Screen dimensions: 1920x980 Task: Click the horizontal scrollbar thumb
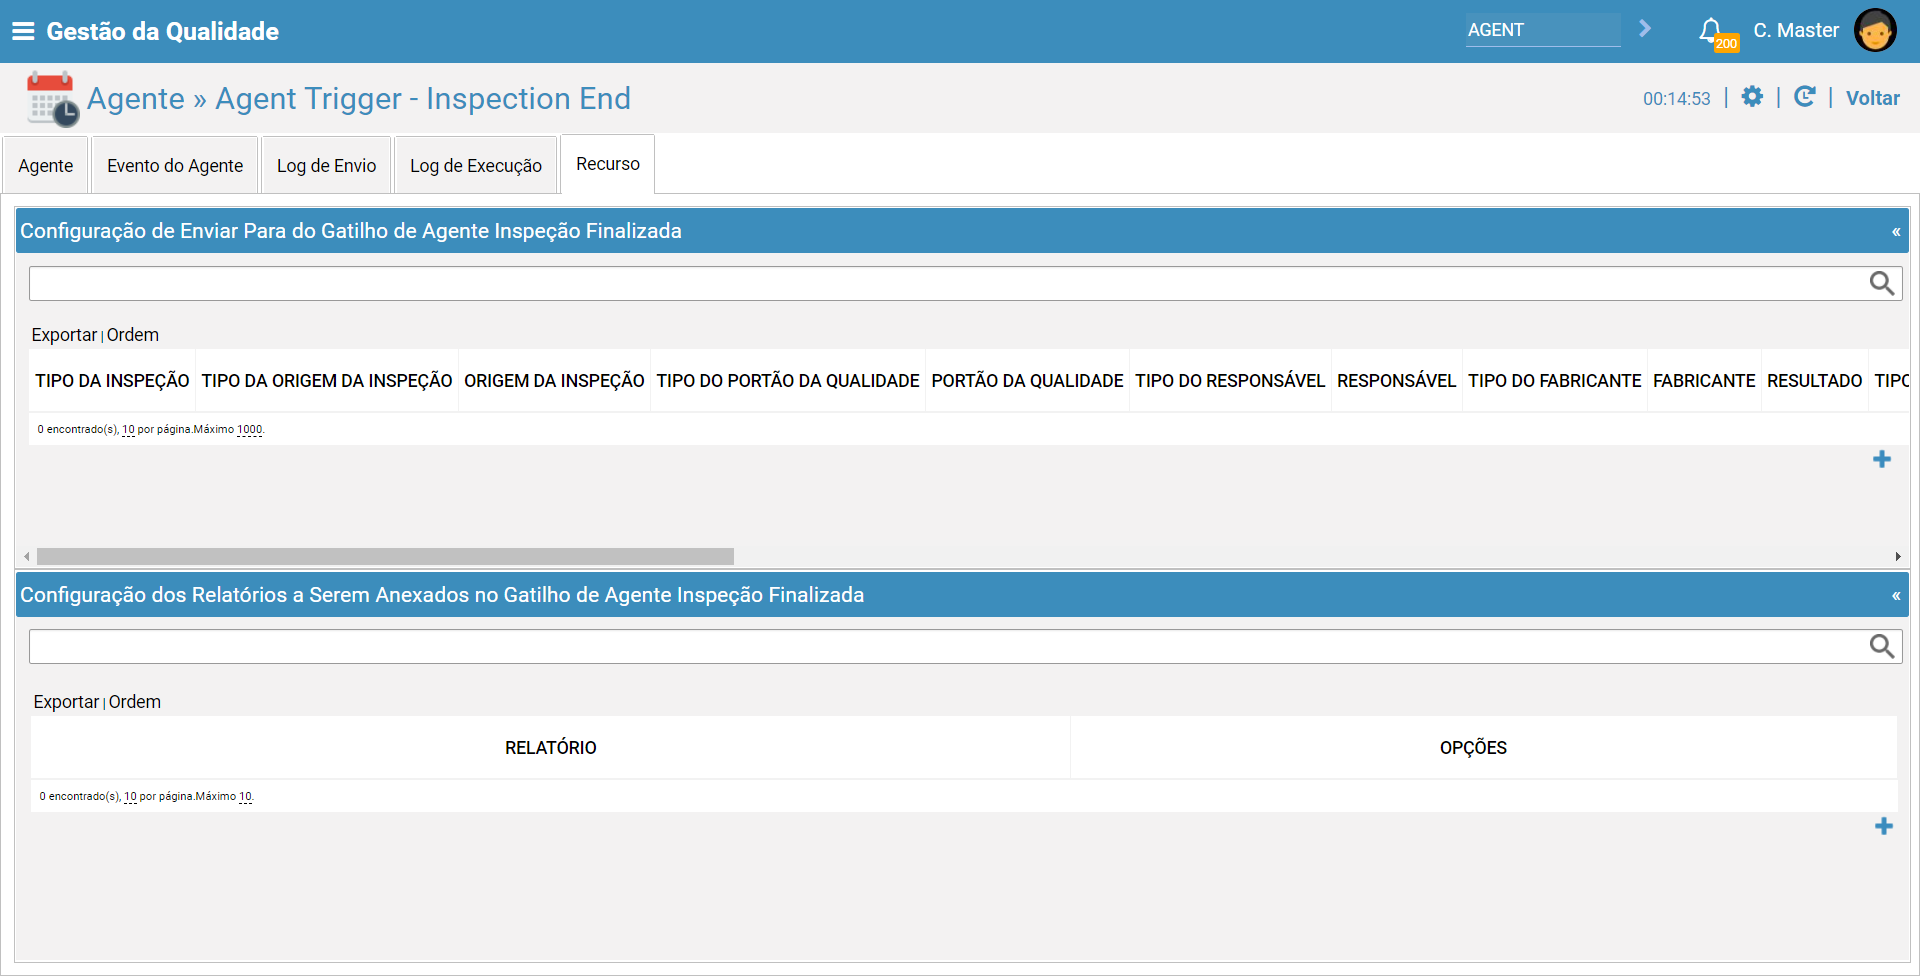[x=385, y=556]
